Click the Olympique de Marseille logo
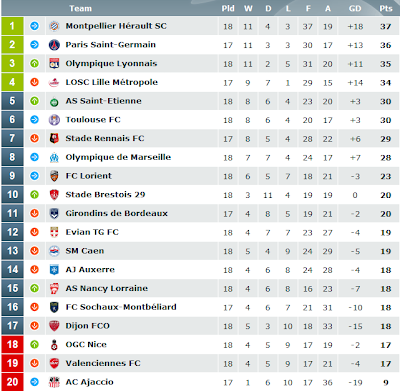This screenshot has height=391, width=400. pyautogui.click(x=54, y=157)
